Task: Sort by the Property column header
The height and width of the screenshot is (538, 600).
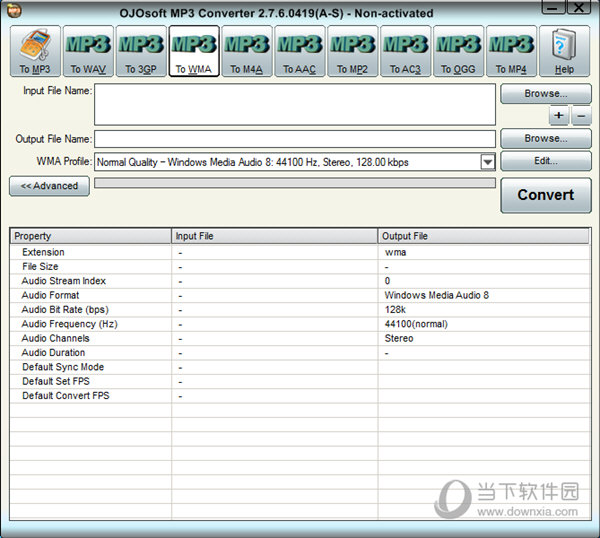Action: click(91, 236)
